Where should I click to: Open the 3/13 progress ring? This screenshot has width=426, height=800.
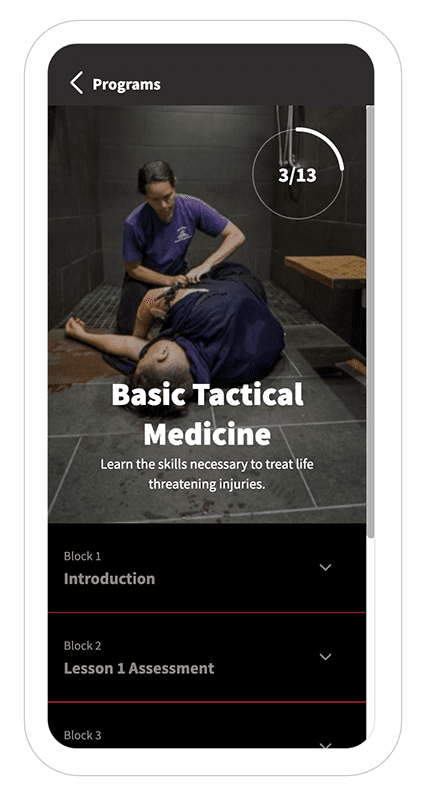pos(298,173)
